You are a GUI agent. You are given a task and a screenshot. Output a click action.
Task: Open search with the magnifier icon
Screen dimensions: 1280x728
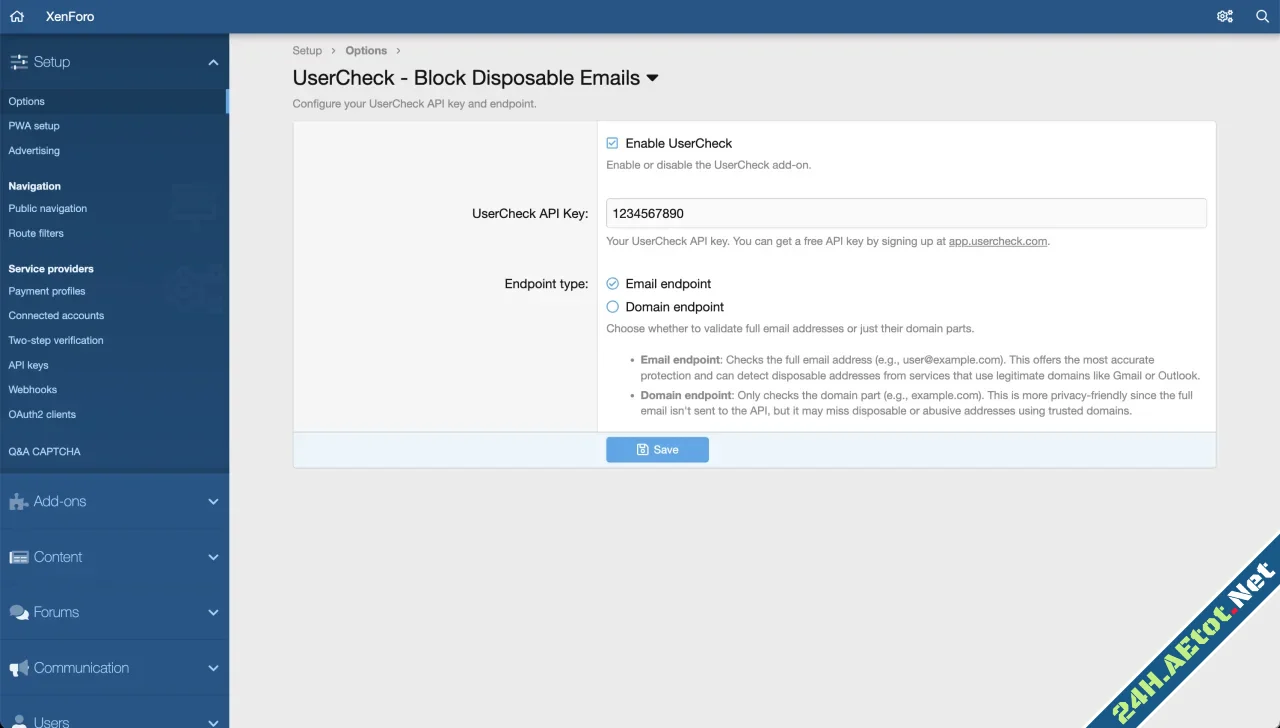point(1262,16)
